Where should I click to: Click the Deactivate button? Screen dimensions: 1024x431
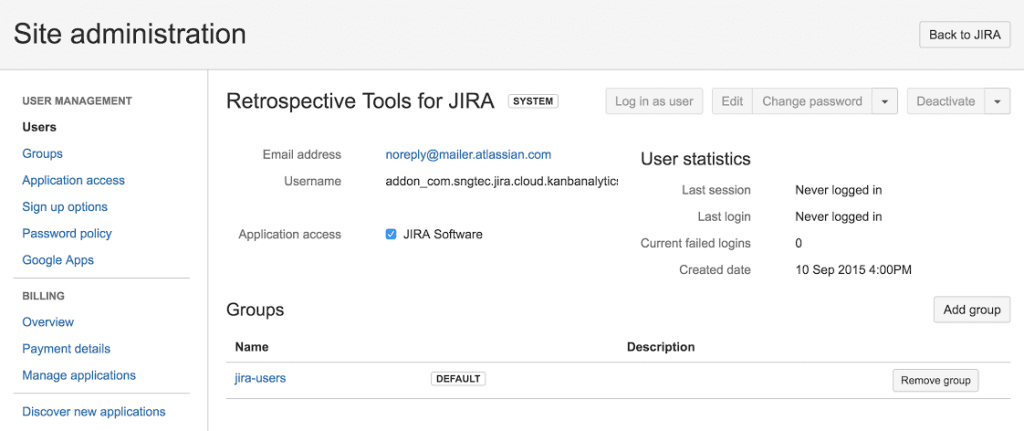coord(946,101)
